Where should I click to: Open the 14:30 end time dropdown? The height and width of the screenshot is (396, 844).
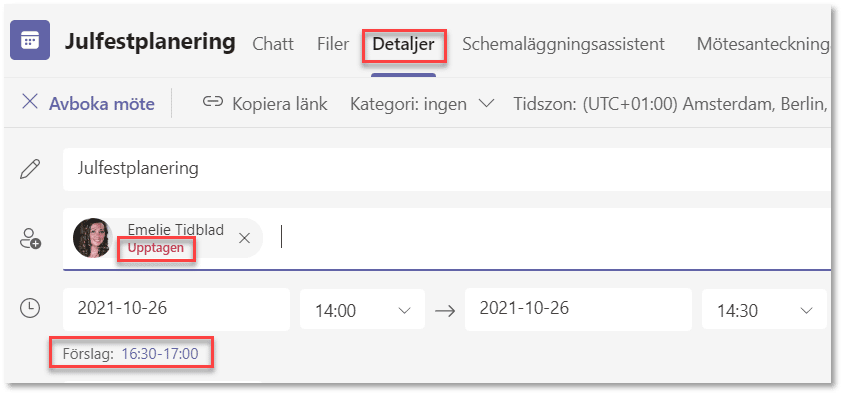coord(764,310)
